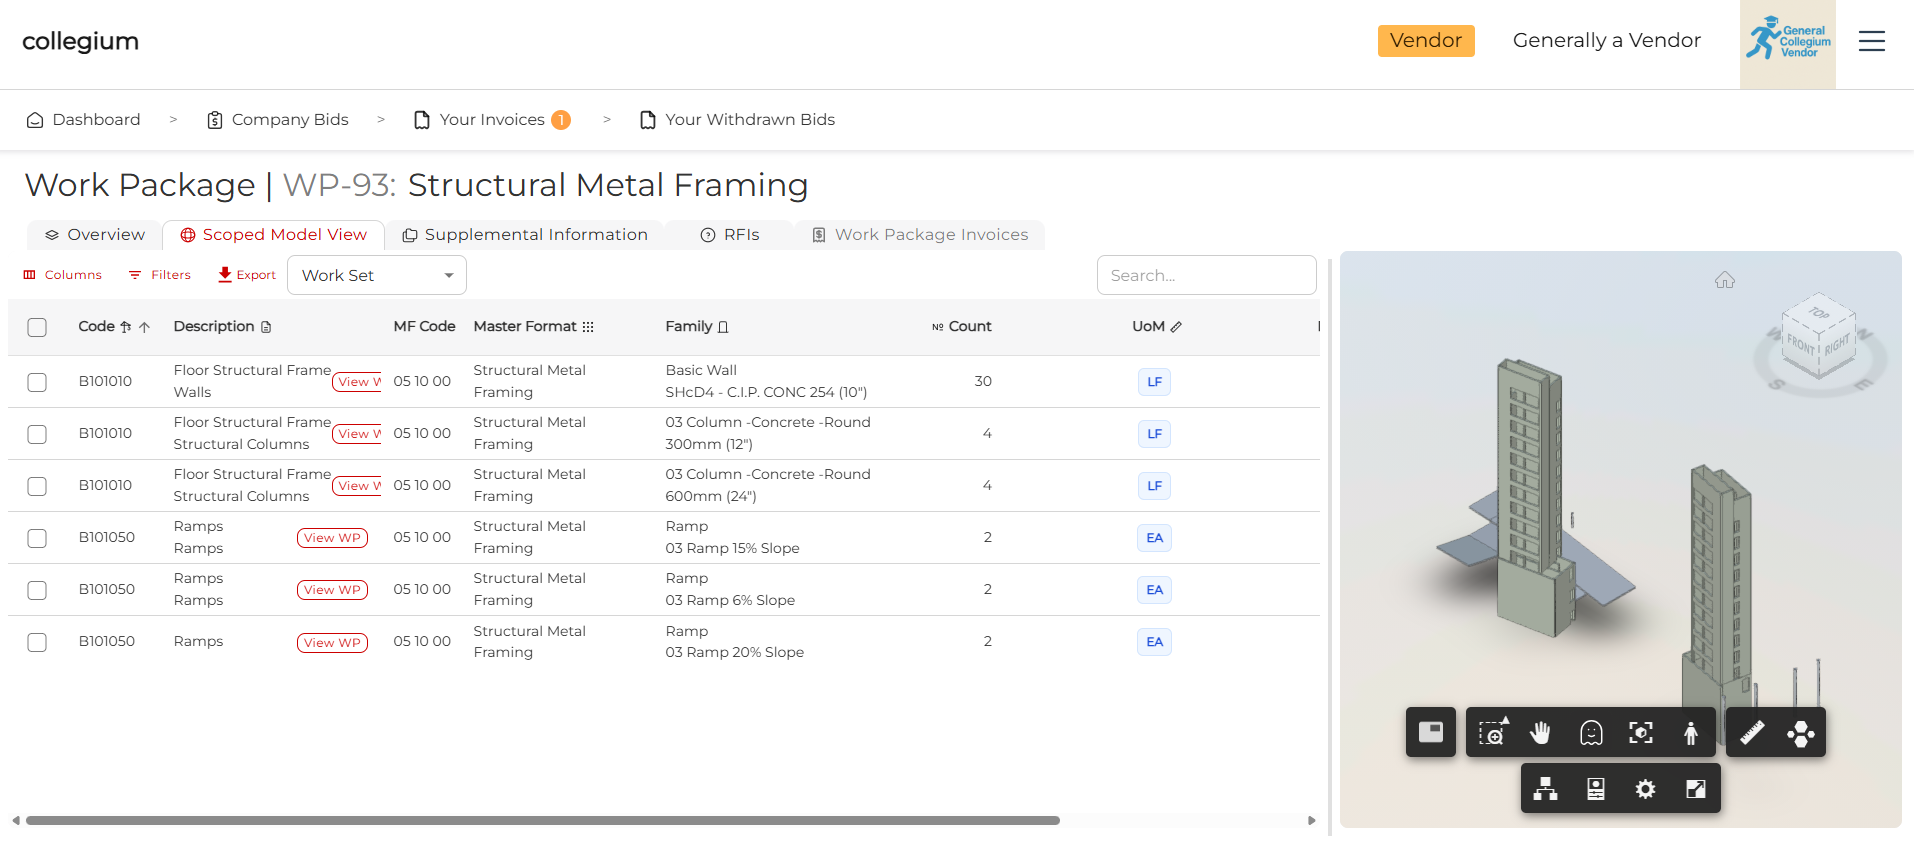Click the 'SHcD4 - C.I.P. CONC 254 (10")' family cell
1914x846 pixels.
(766, 393)
